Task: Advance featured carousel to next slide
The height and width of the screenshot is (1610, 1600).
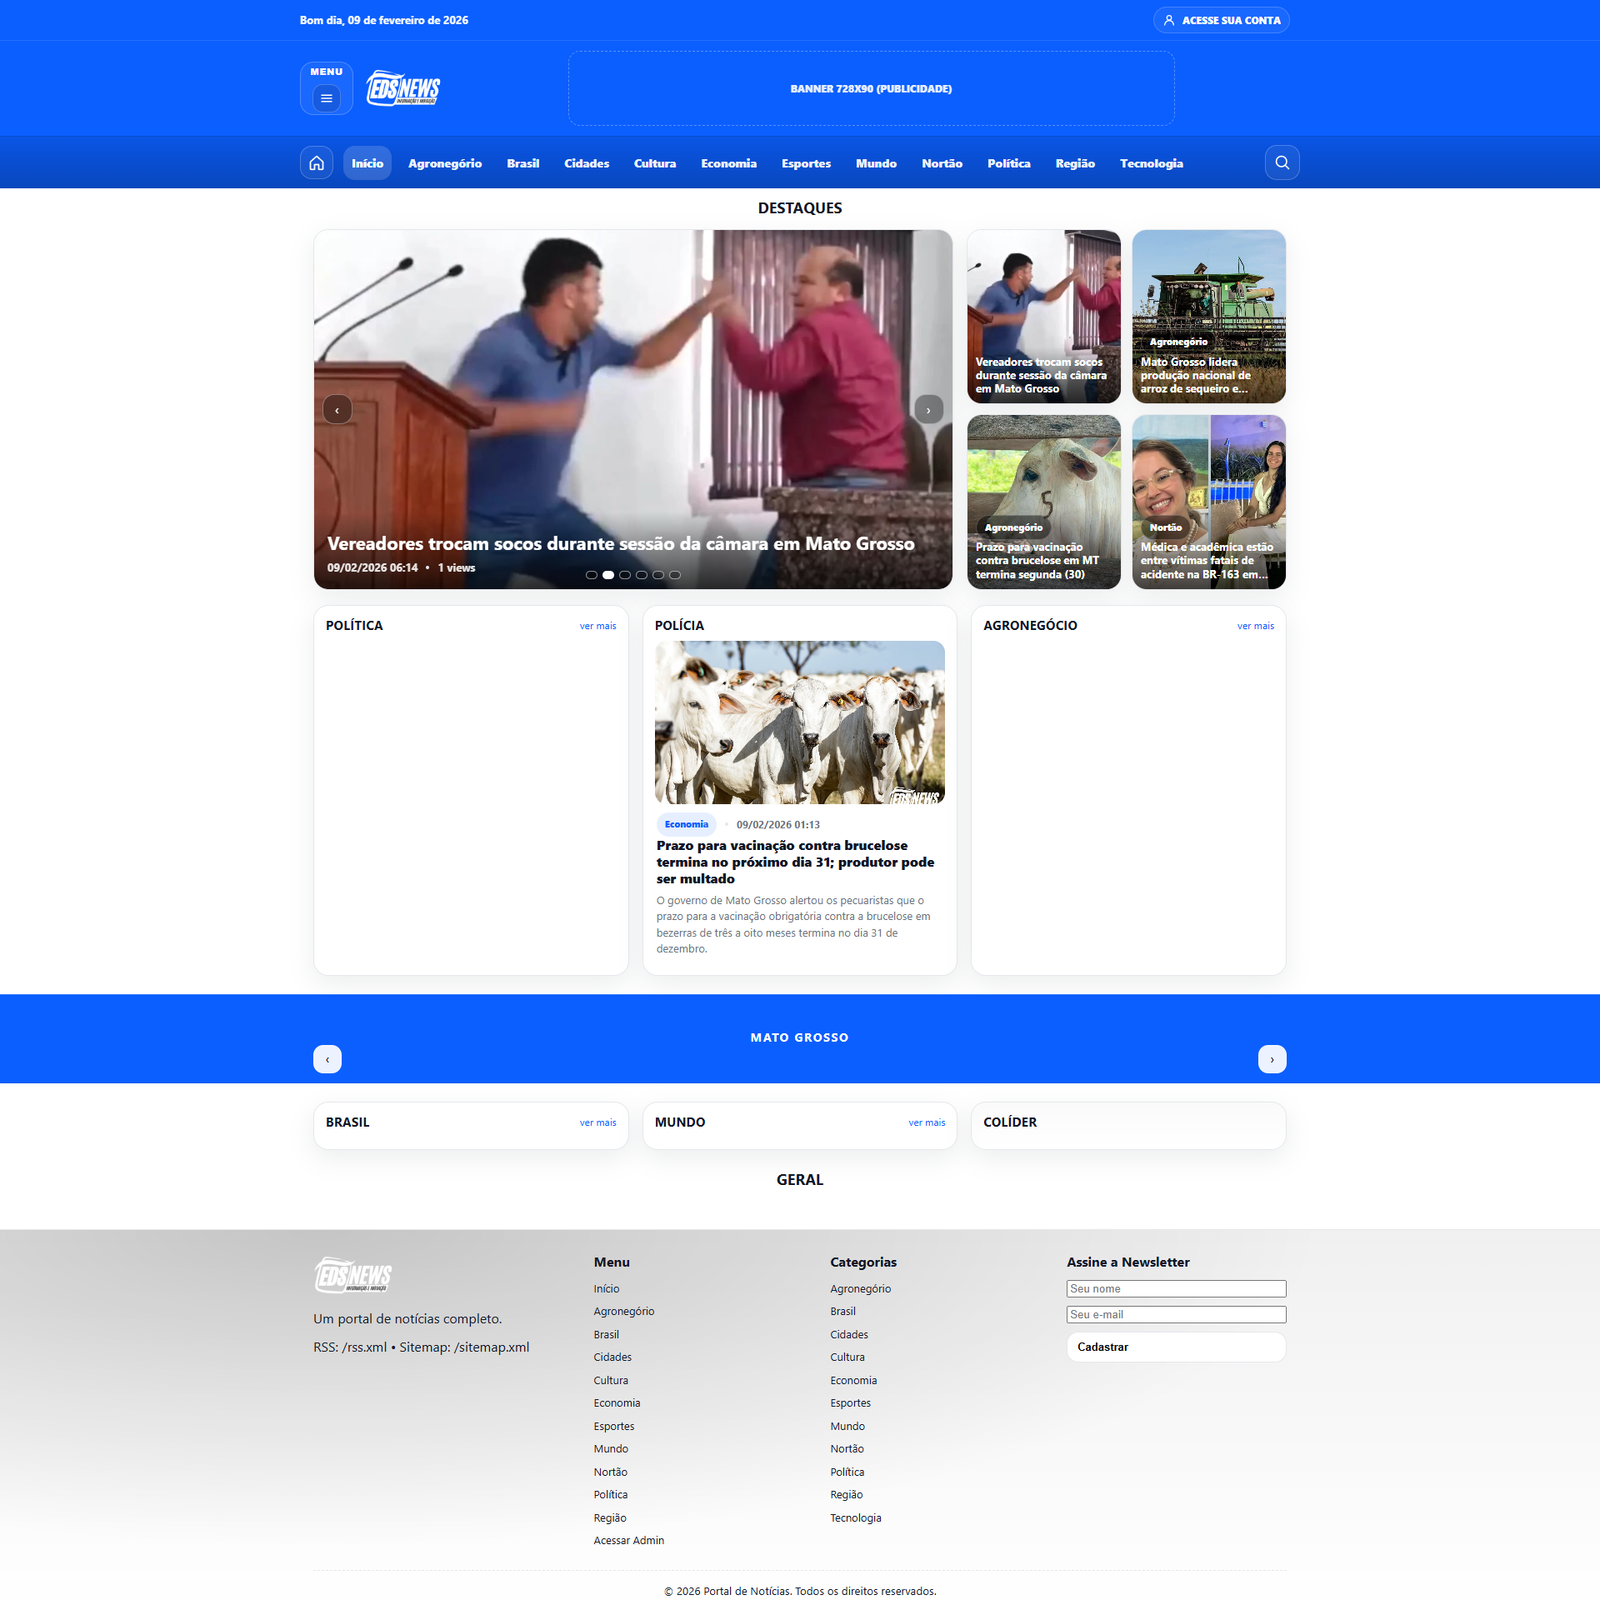Action: coord(928,410)
